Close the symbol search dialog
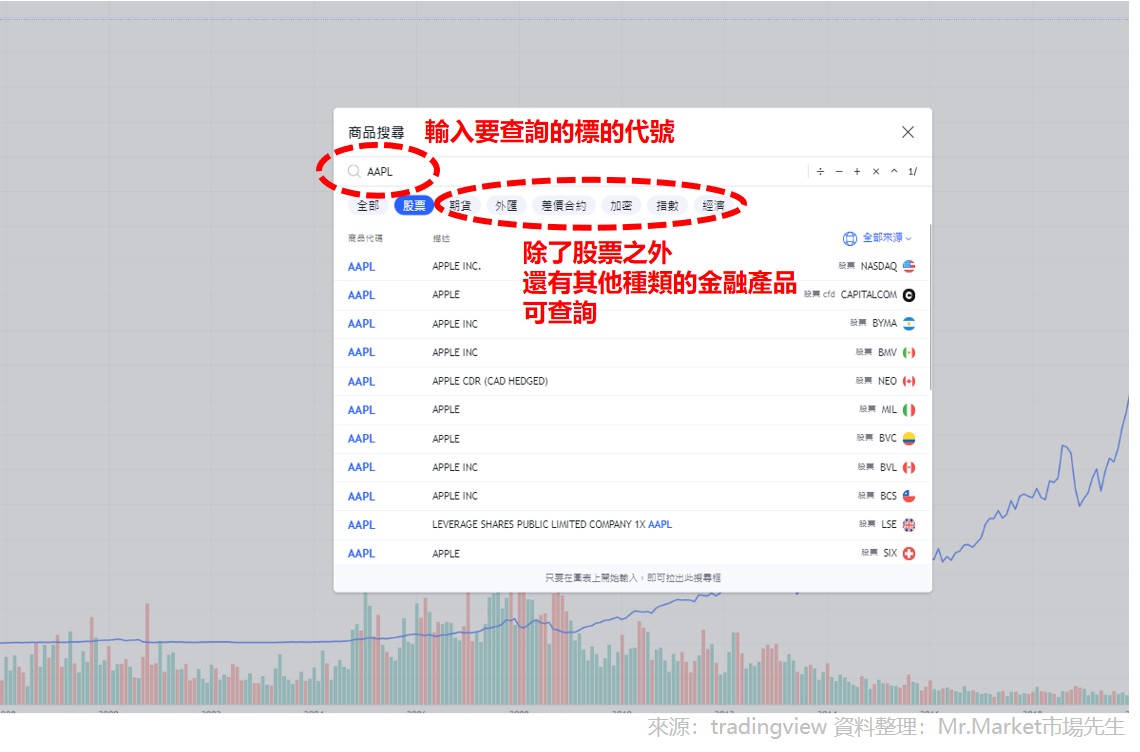This screenshot has height=752, width=1140. pos(907,132)
